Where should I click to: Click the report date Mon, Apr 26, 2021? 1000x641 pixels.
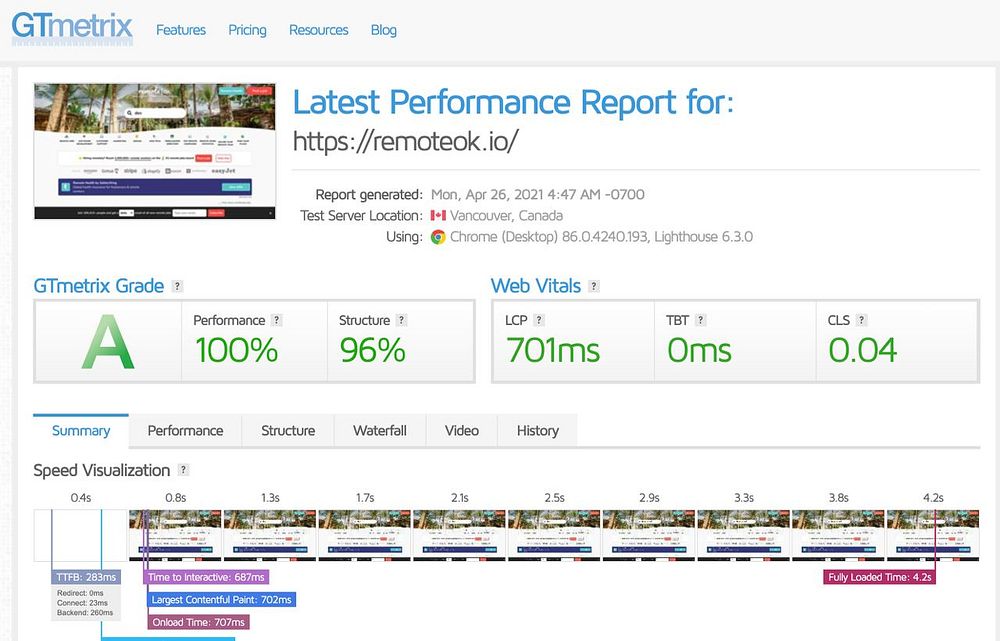[487, 195]
